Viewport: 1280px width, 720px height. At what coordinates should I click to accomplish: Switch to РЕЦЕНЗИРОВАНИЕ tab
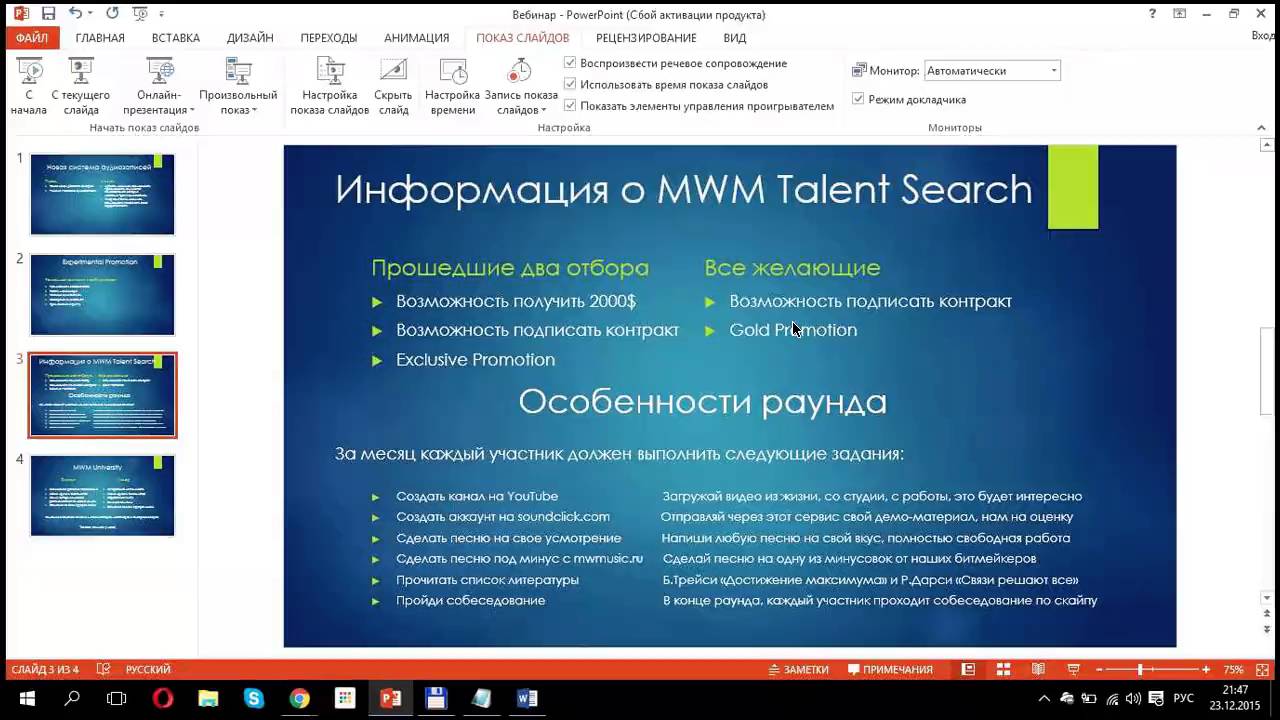646,38
